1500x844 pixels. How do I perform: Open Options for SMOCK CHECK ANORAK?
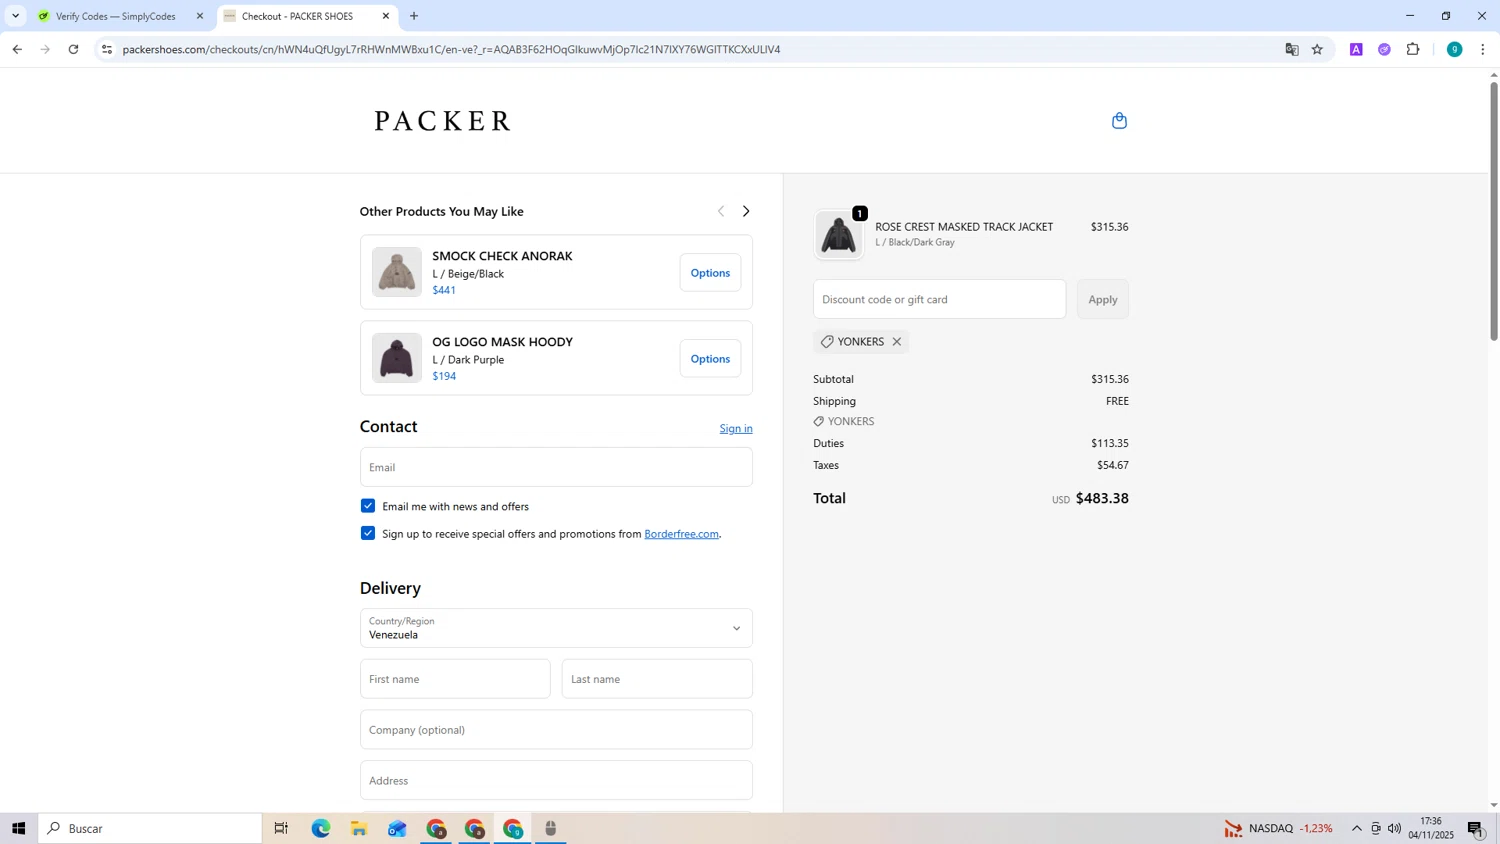[710, 273]
